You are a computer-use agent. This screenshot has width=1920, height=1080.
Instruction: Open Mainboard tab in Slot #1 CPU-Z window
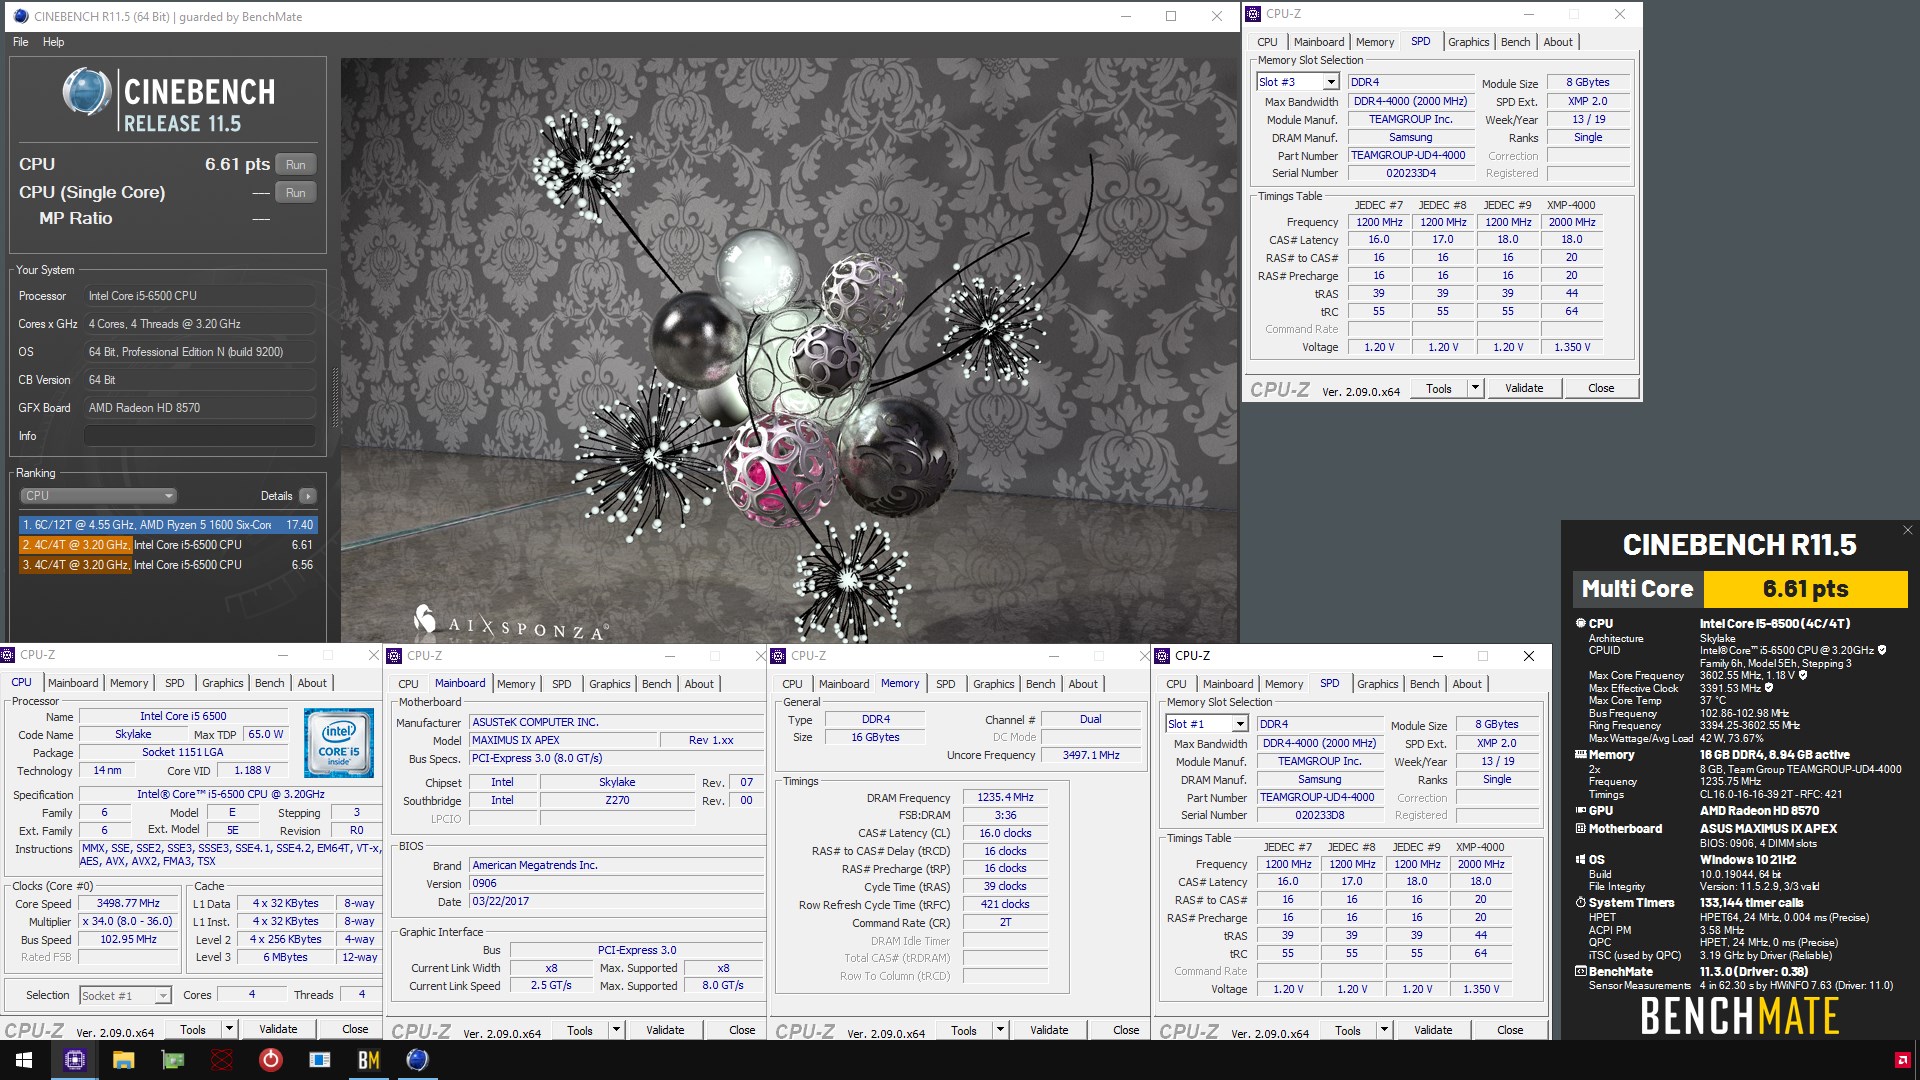[1228, 684]
